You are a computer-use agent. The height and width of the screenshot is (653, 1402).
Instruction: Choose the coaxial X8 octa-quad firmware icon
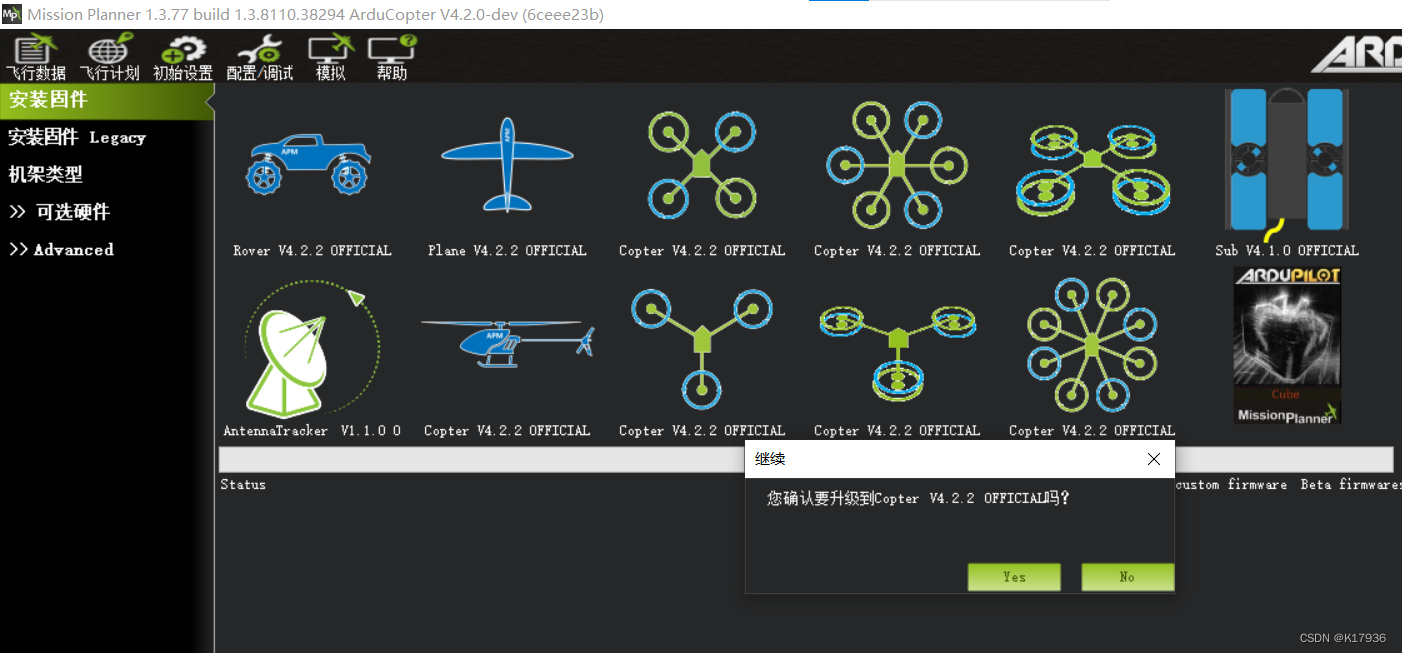[x=1092, y=170]
